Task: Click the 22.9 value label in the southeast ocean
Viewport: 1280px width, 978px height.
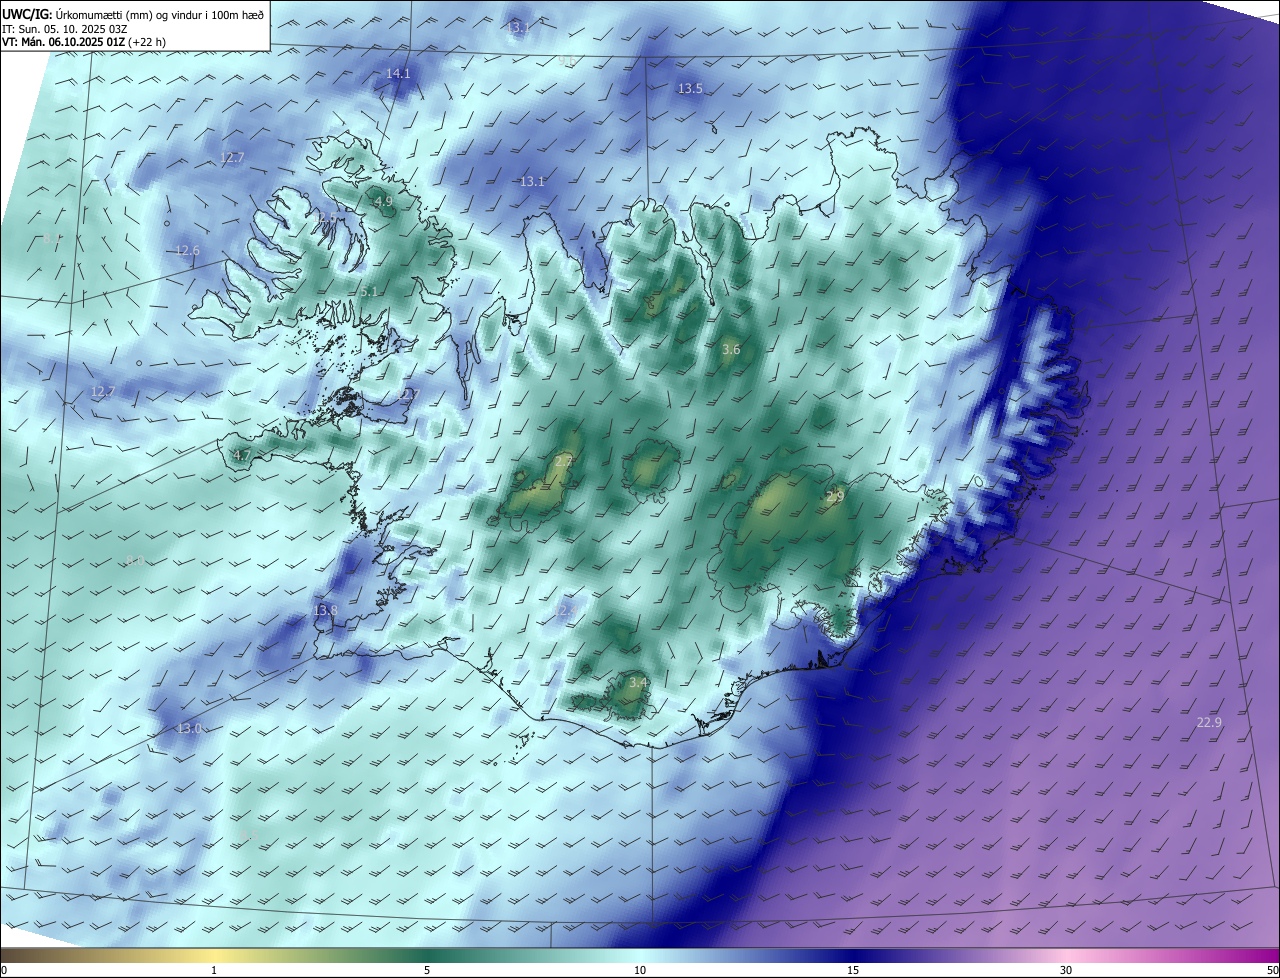Action: (1208, 723)
